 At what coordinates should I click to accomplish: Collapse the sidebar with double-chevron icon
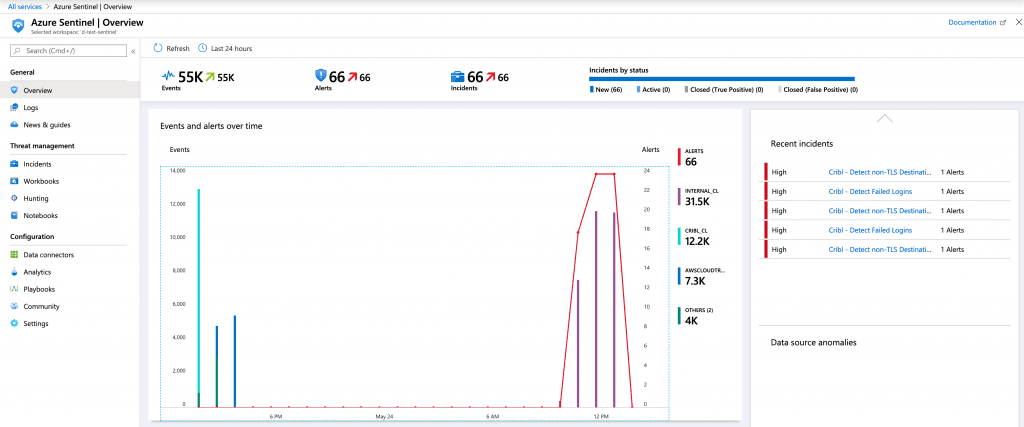[134, 50]
